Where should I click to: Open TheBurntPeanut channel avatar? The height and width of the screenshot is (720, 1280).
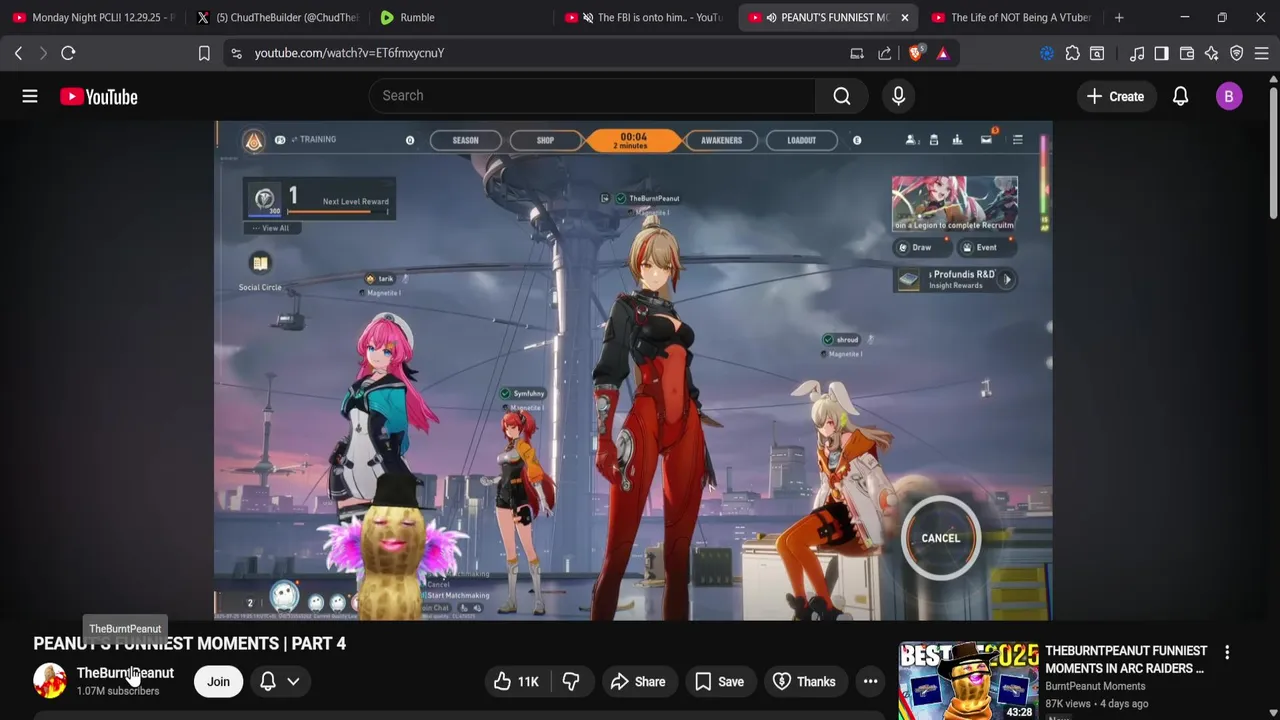coord(50,681)
